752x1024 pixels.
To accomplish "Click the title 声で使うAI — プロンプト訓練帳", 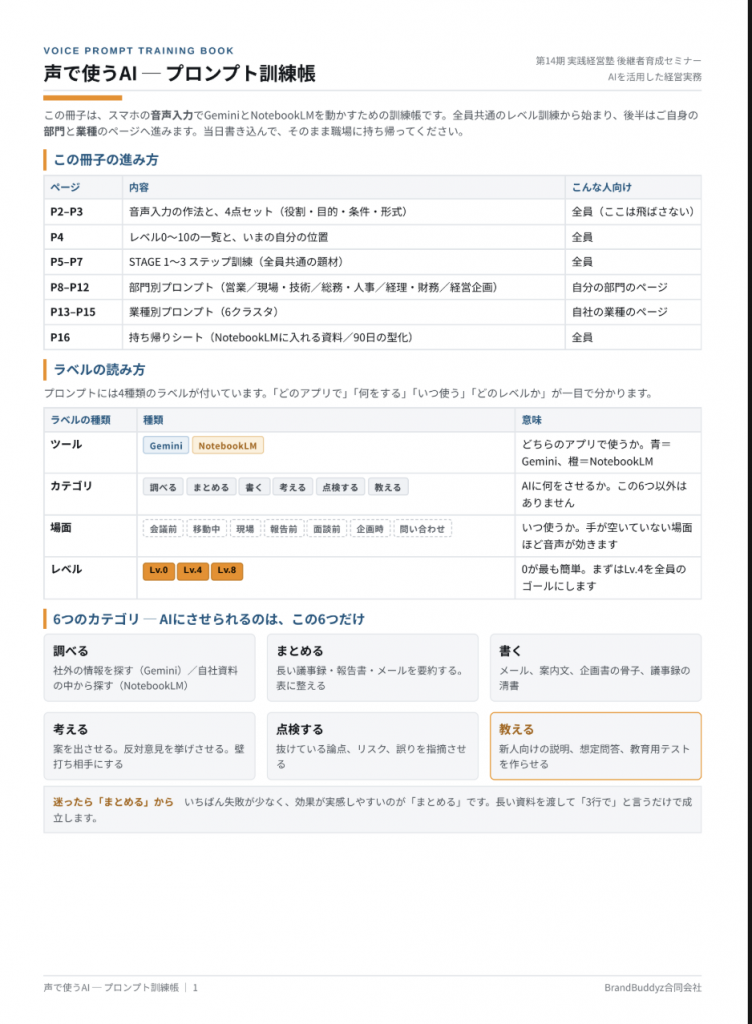I will [x=180, y=72].
